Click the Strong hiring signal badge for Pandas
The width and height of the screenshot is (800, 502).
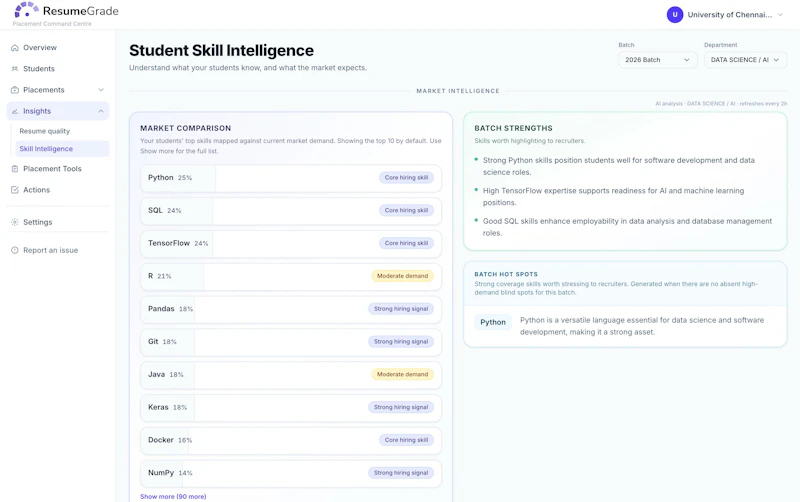pyautogui.click(x=401, y=309)
